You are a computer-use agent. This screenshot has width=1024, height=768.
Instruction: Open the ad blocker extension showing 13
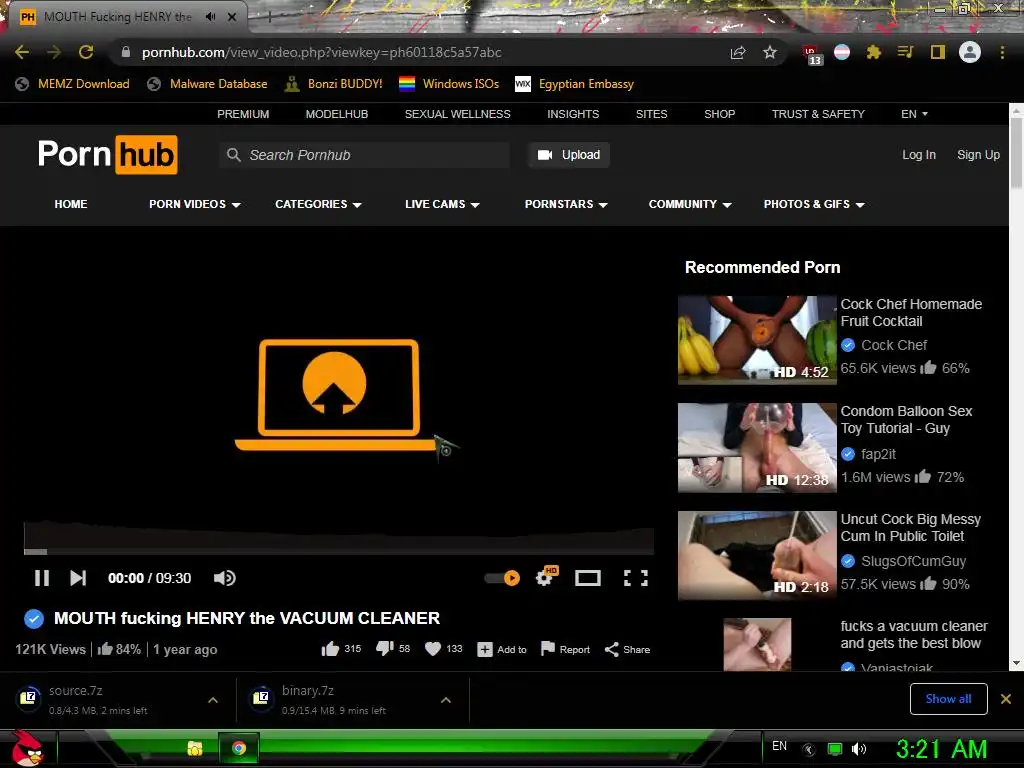click(x=812, y=54)
